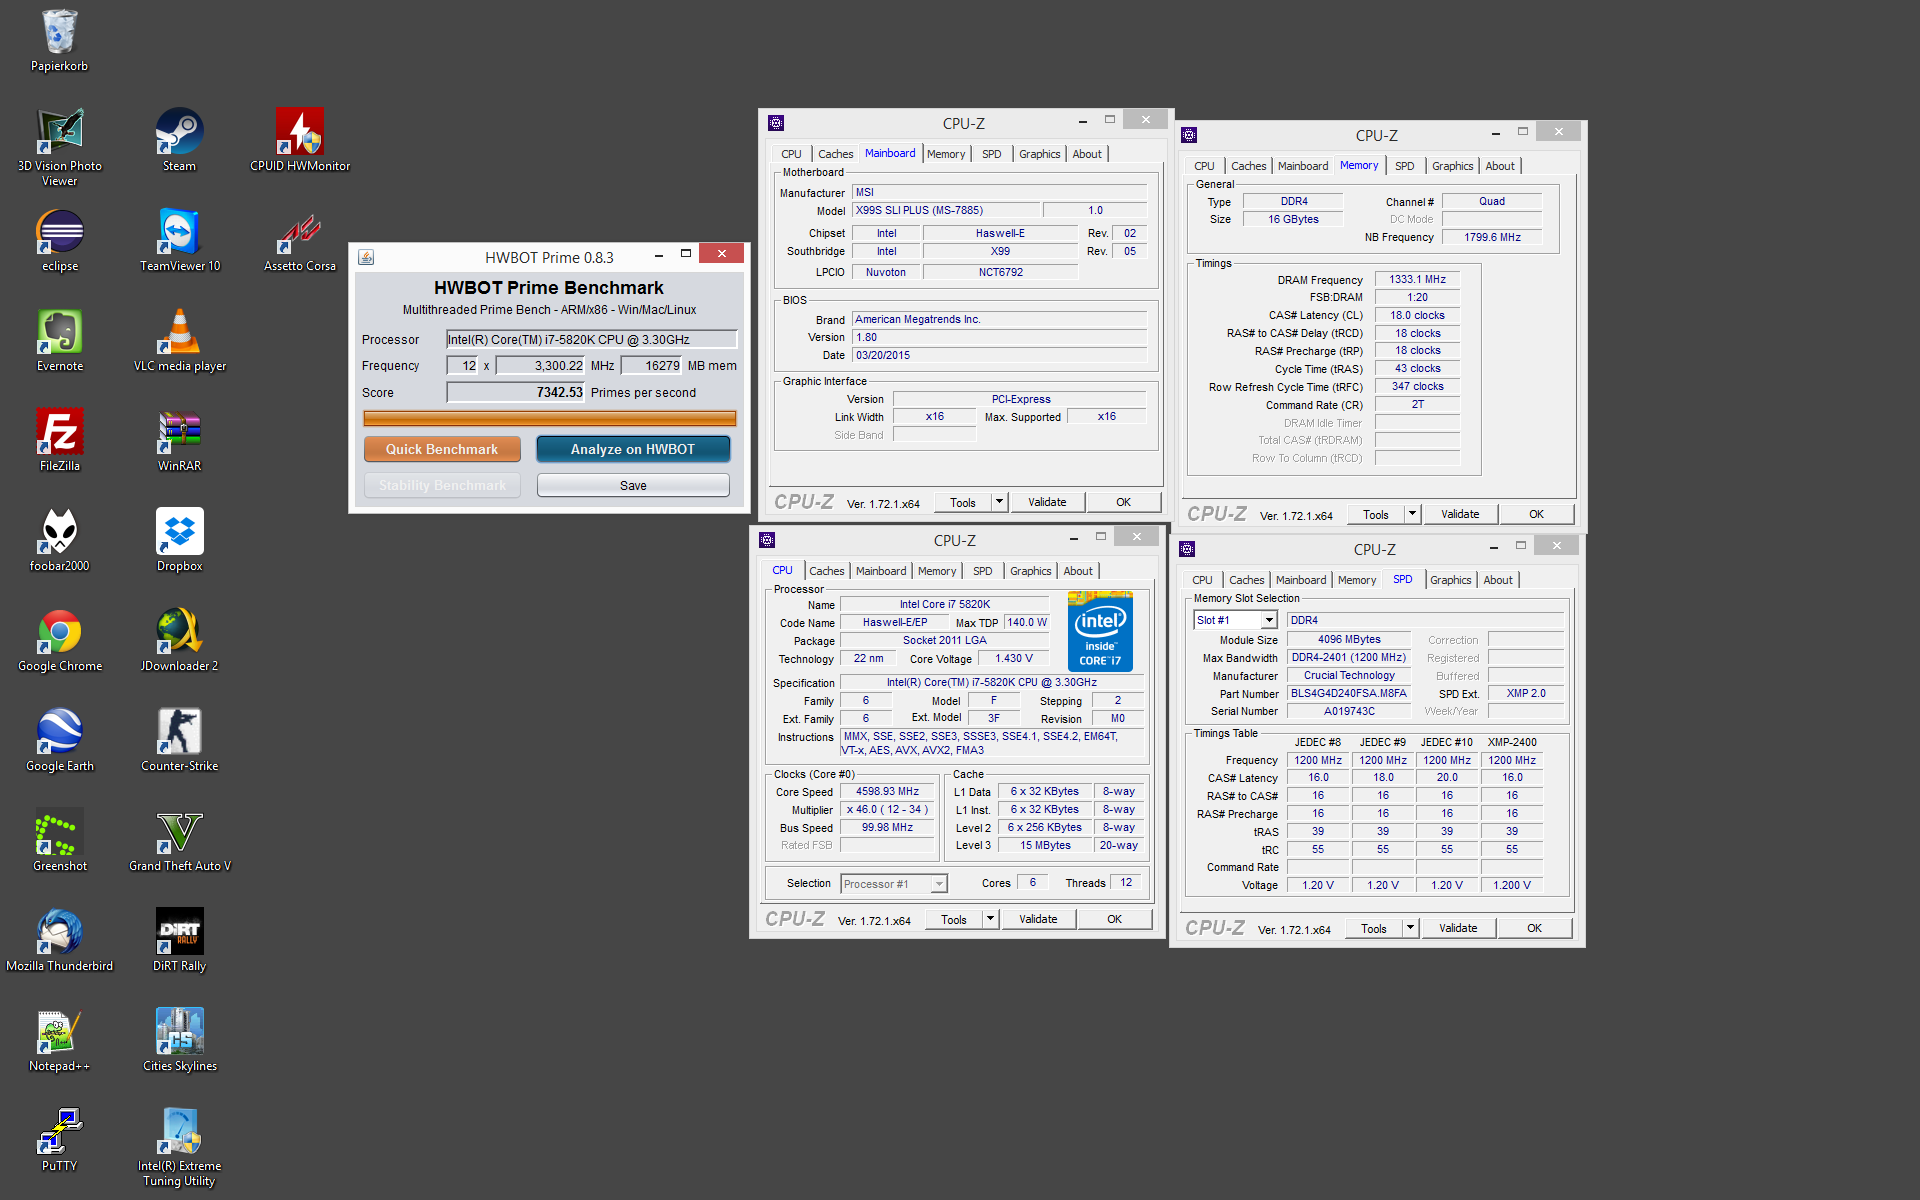This screenshot has height=1200, width=1920.
Task: Launch Mozilla Thunderbird desktop icon
Action: [59, 940]
